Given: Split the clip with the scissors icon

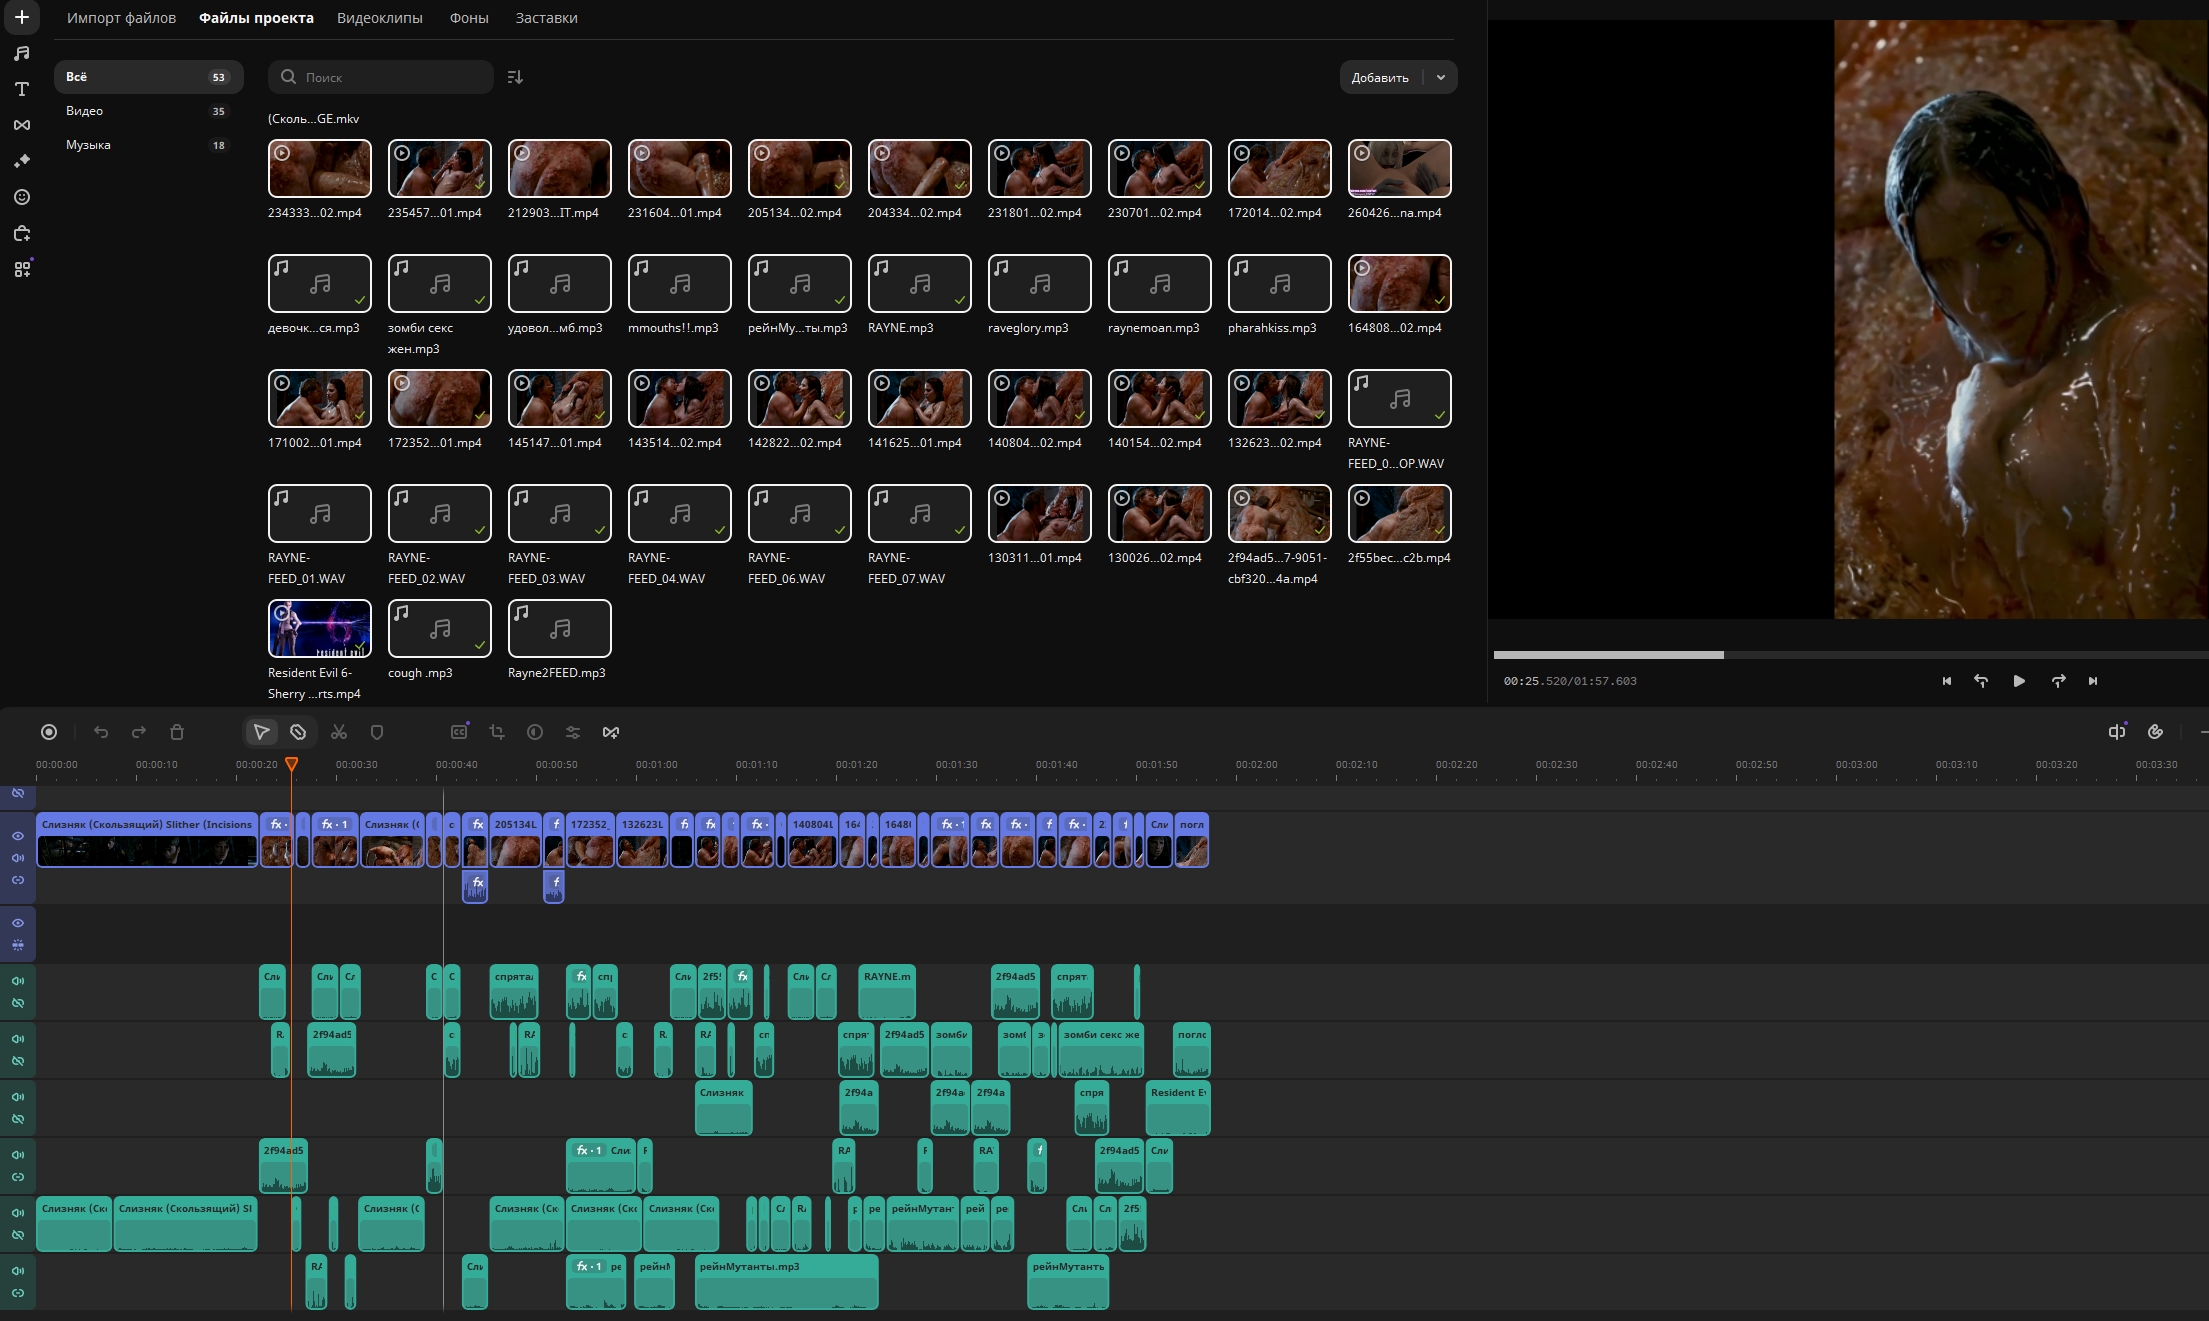Looking at the screenshot, I should pos(339,732).
